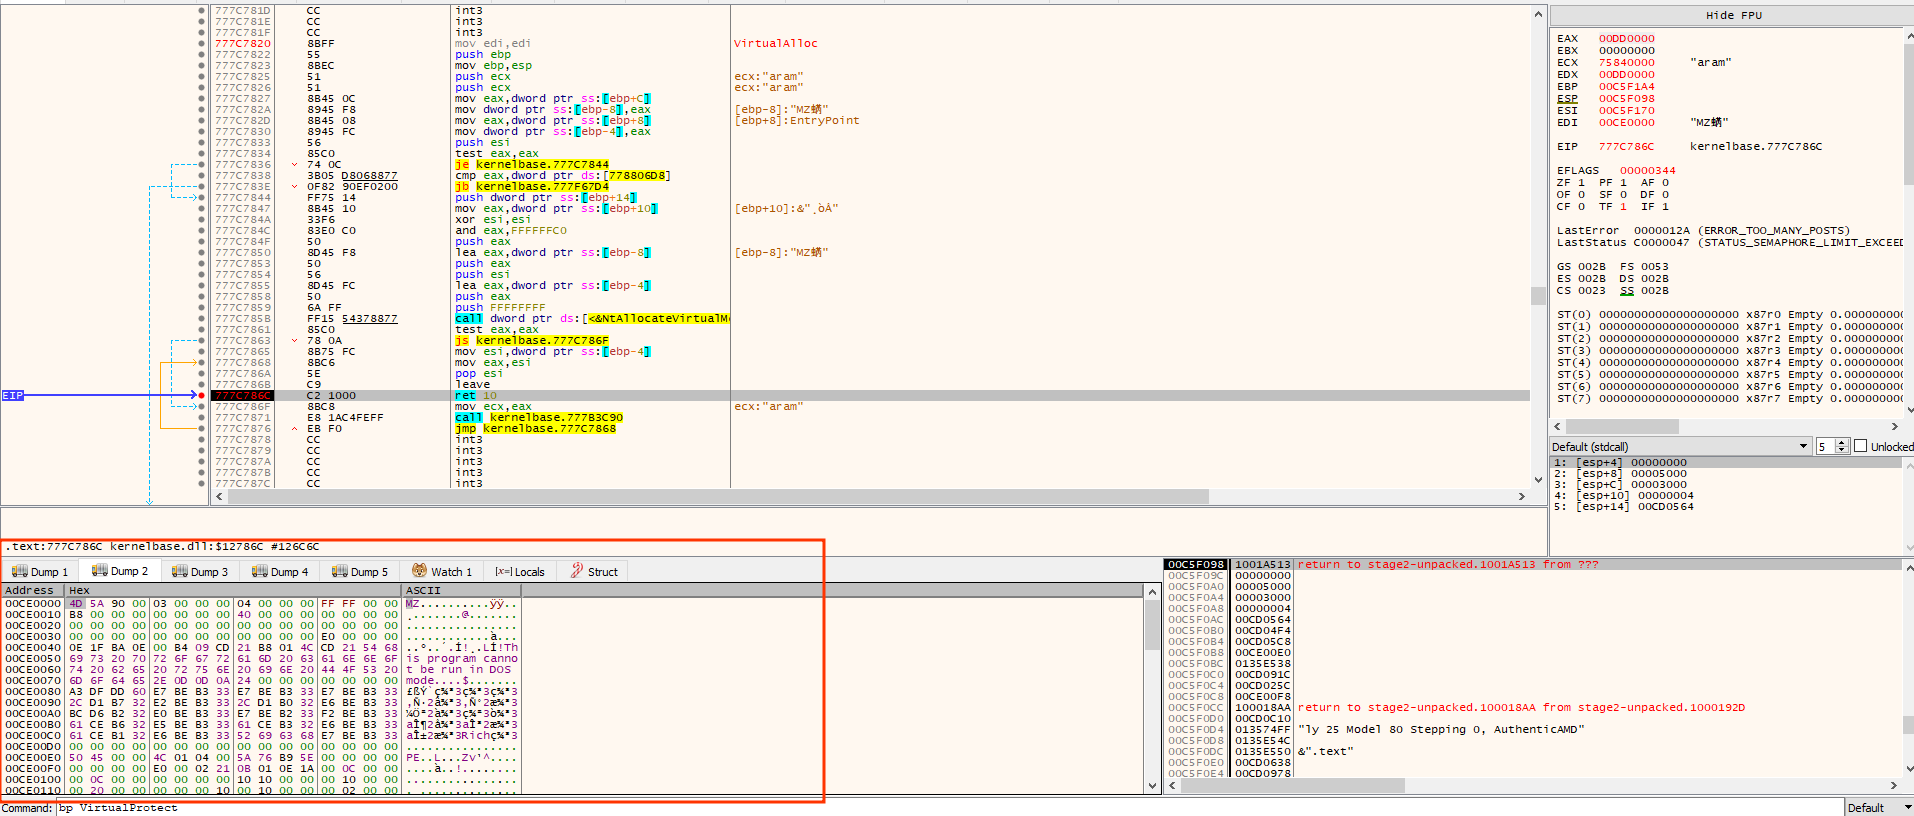Click the jump arrow beside 'jb kernelbase.777F67D4'
1914x816 pixels.
pos(294,187)
